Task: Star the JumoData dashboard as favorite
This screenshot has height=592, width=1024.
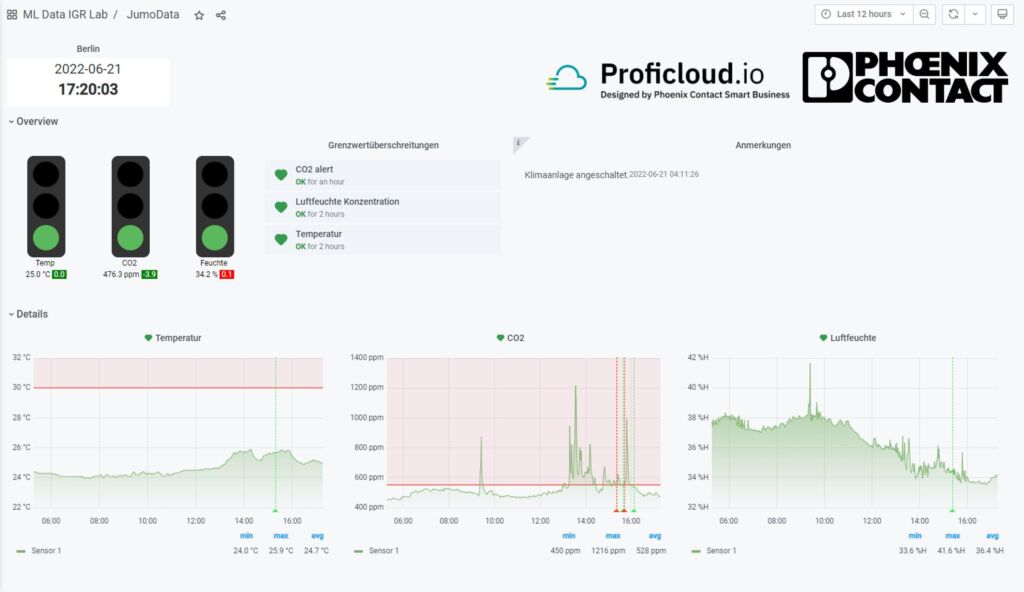Action: (x=199, y=15)
